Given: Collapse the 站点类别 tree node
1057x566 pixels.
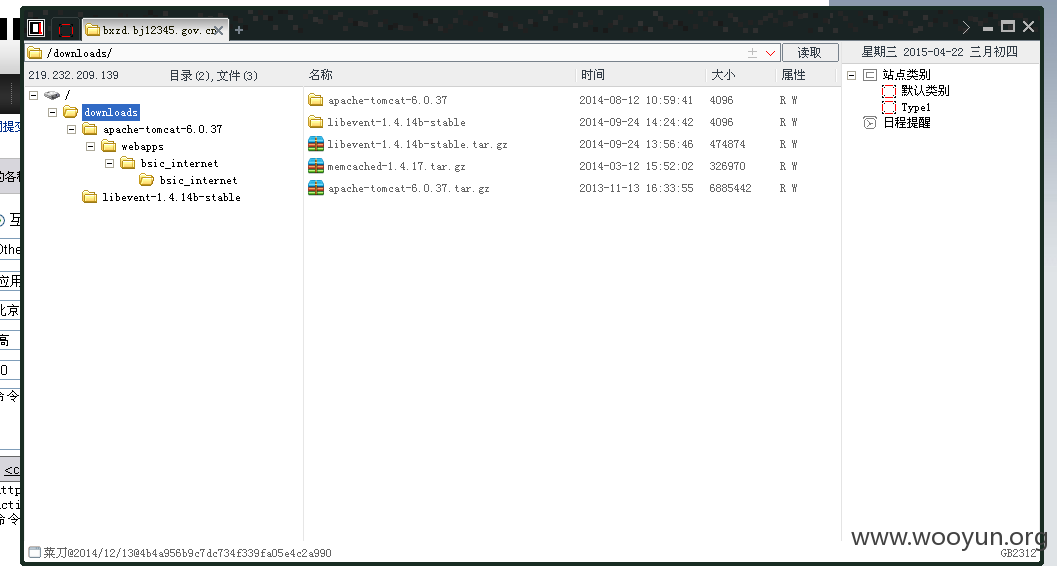Looking at the screenshot, I should click(851, 75).
